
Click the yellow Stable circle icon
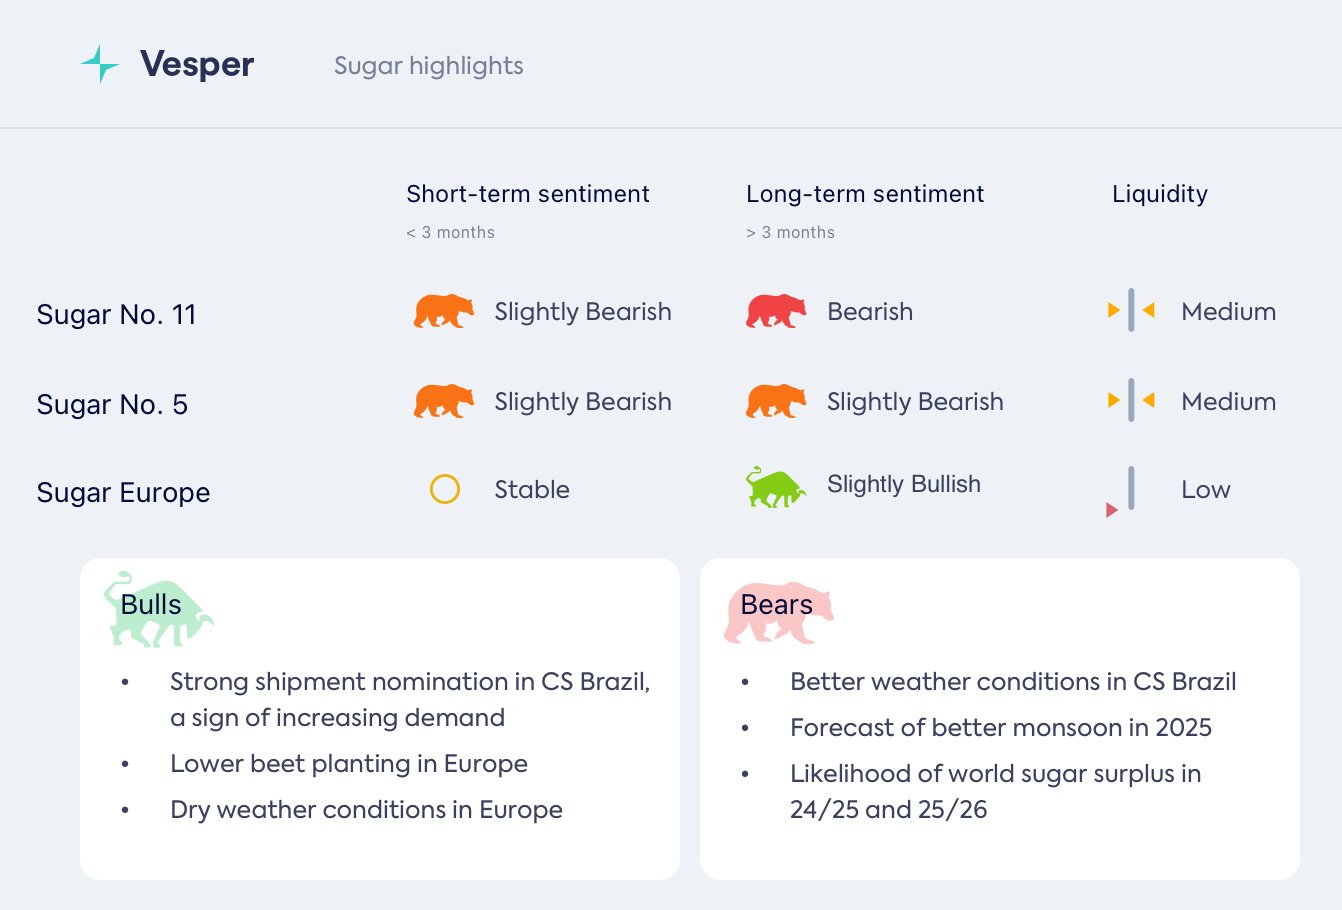[x=445, y=489]
